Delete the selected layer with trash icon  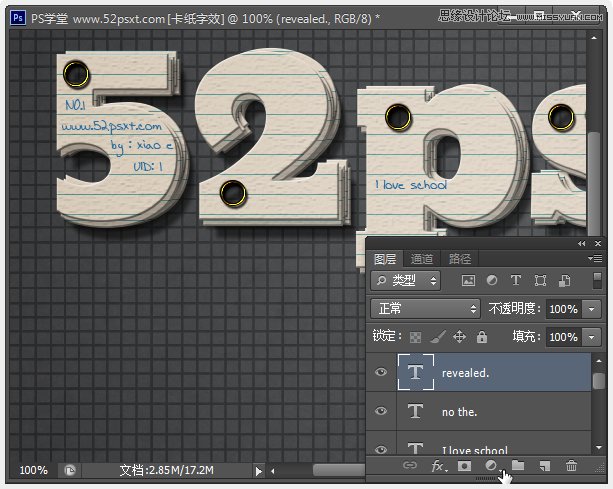[571, 465]
